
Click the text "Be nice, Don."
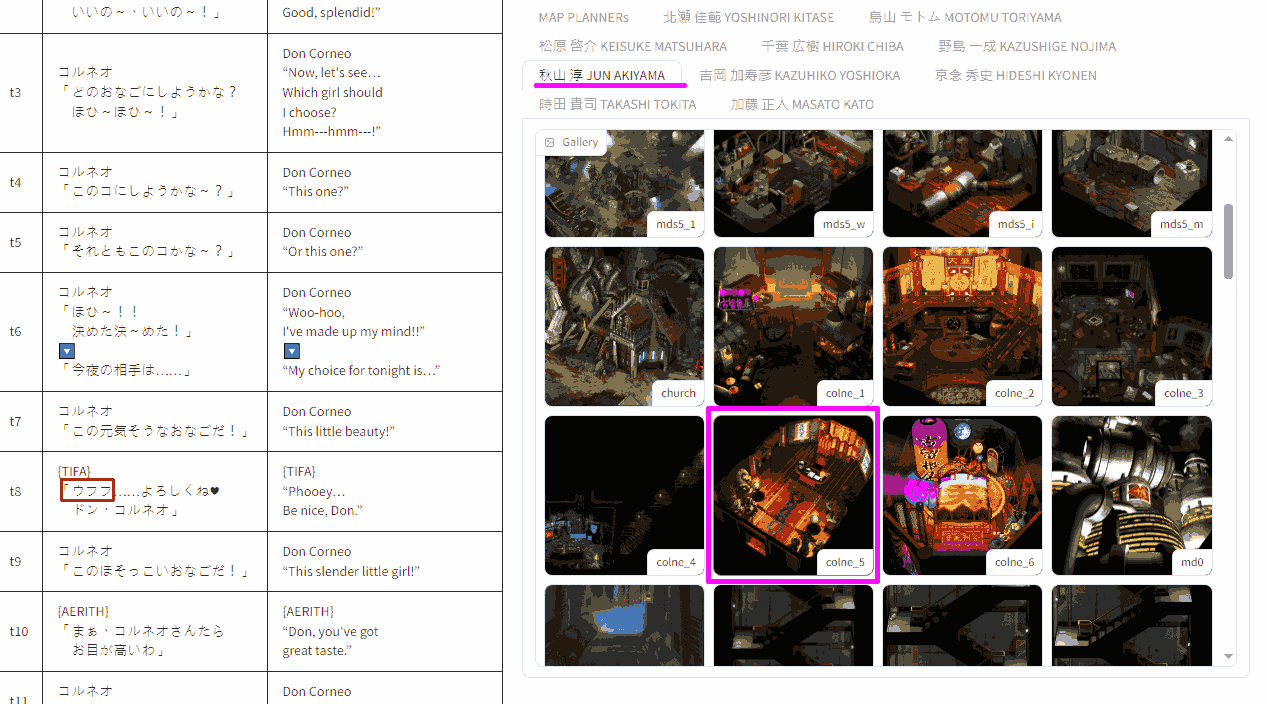point(322,510)
